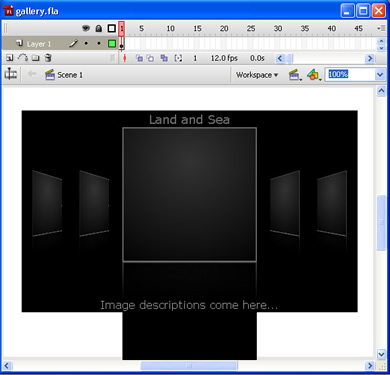
Task: Select Layer 1 in timeline
Action: click(x=39, y=44)
